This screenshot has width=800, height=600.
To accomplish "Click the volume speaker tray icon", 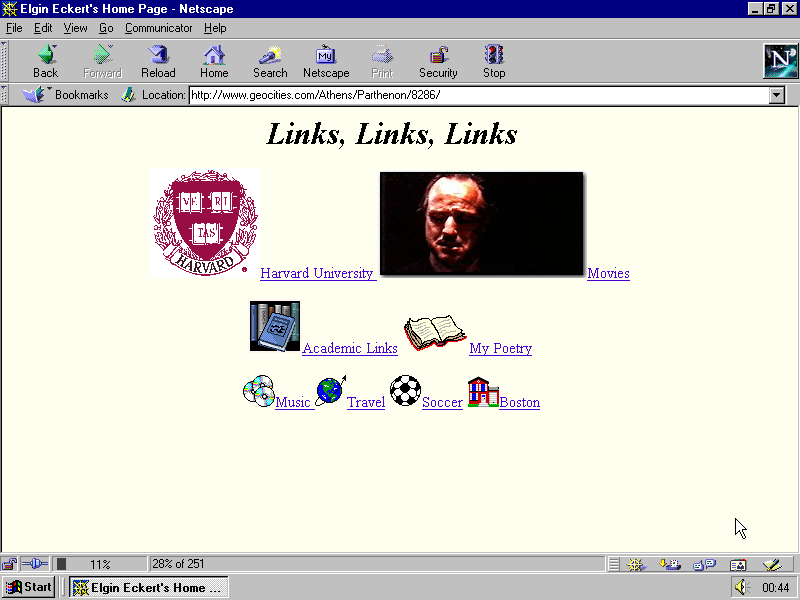I will (742, 587).
